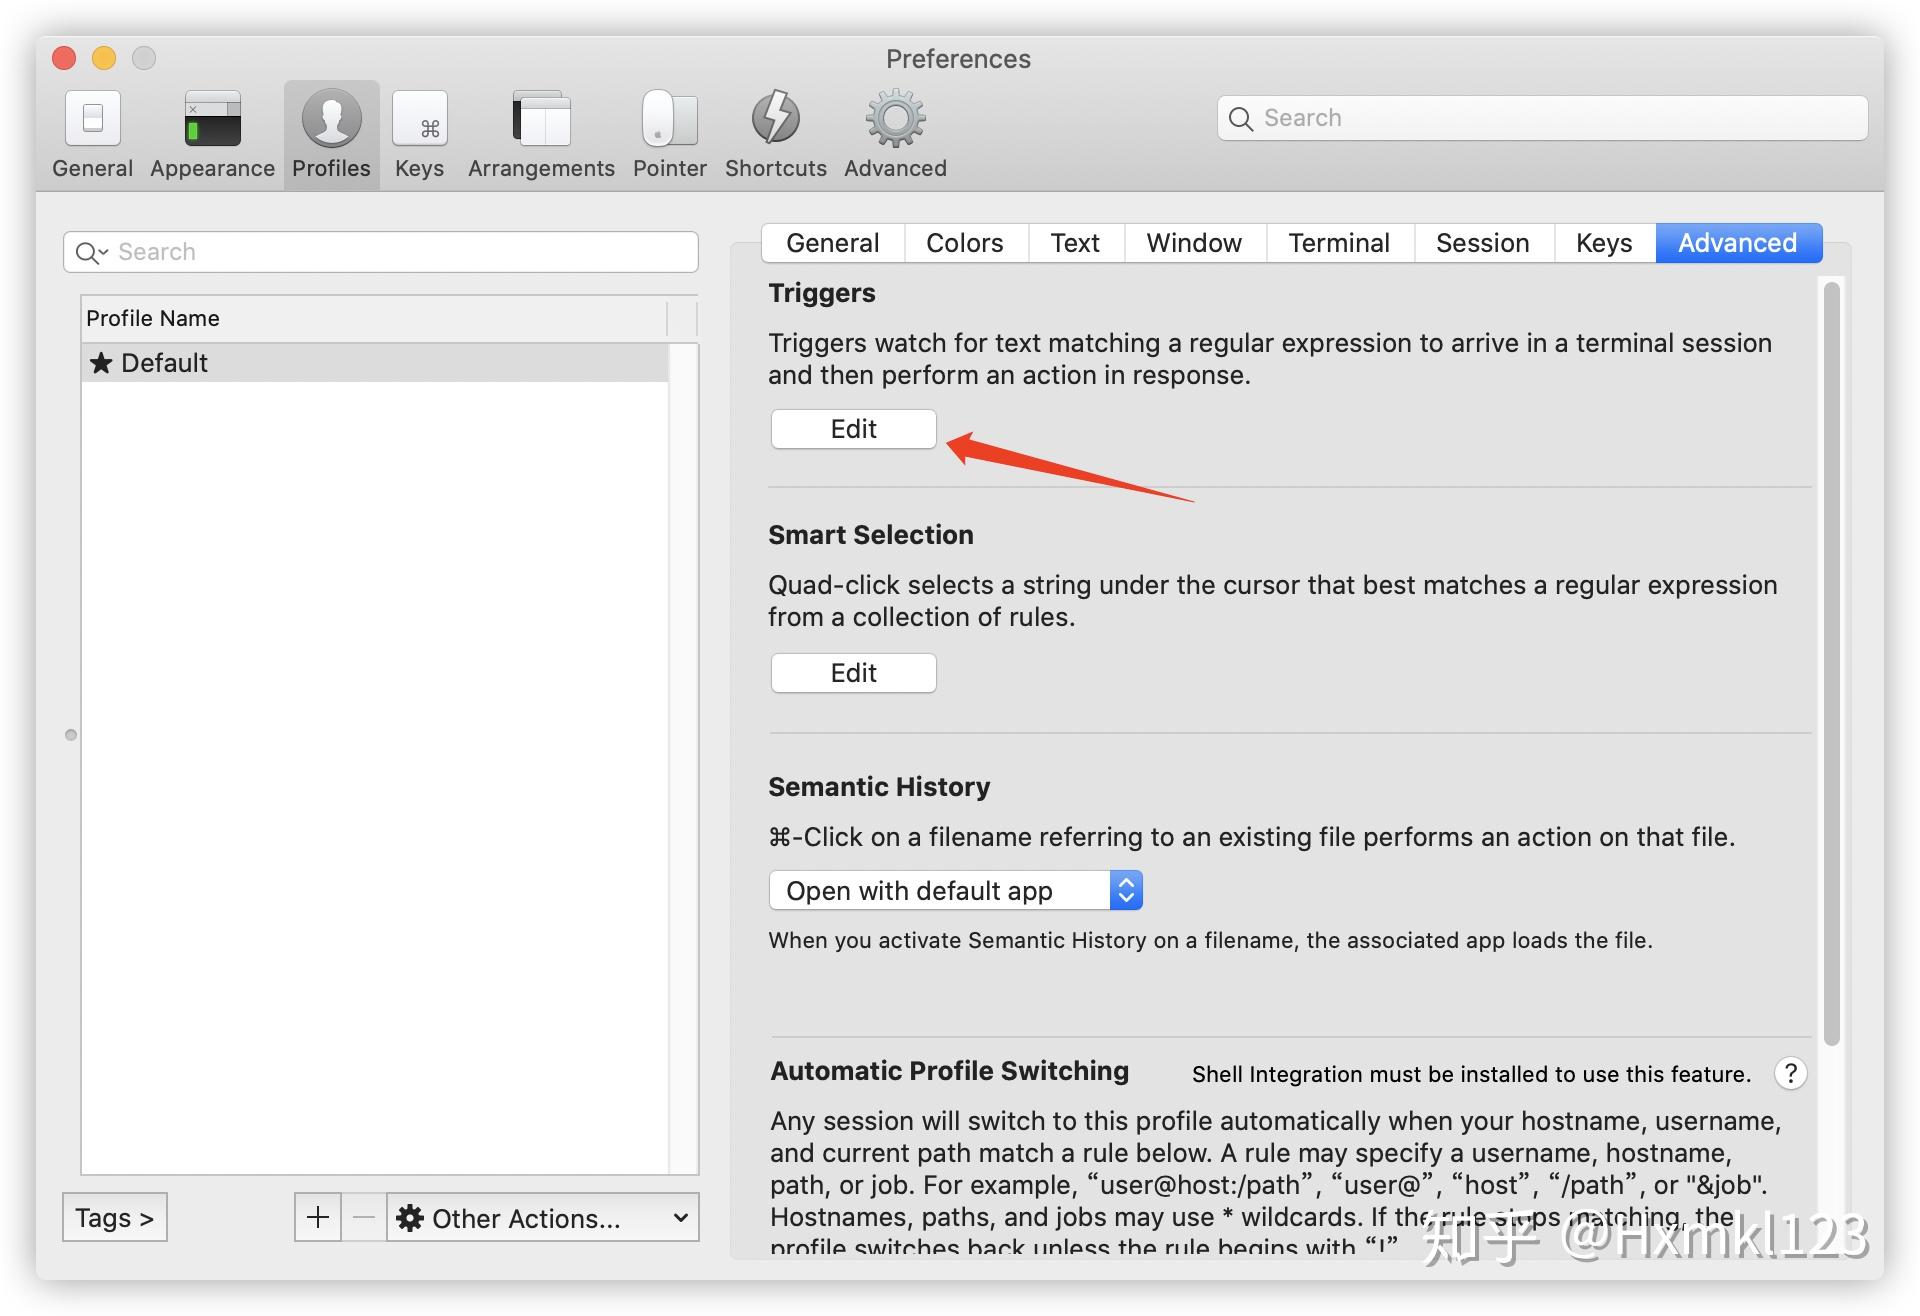Image resolution: width=1920 pixels, height=1316 pixels.
Task: Switch to the Terminal tab
Action: tap(1338, 243)
